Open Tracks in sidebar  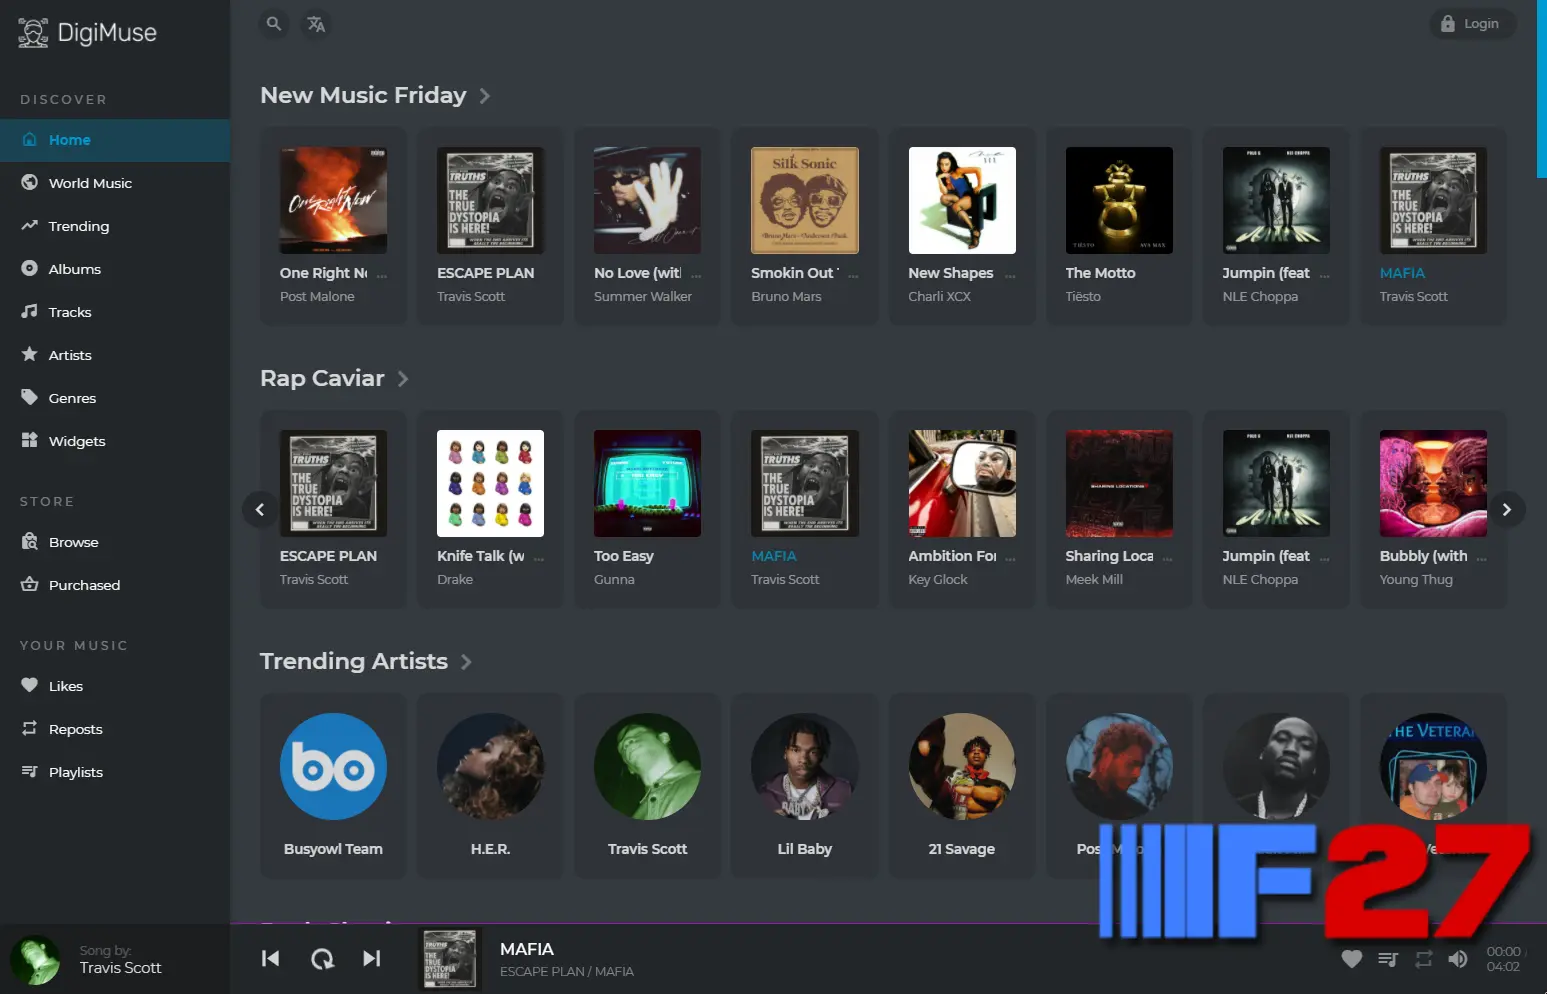(x=115, y=312)
